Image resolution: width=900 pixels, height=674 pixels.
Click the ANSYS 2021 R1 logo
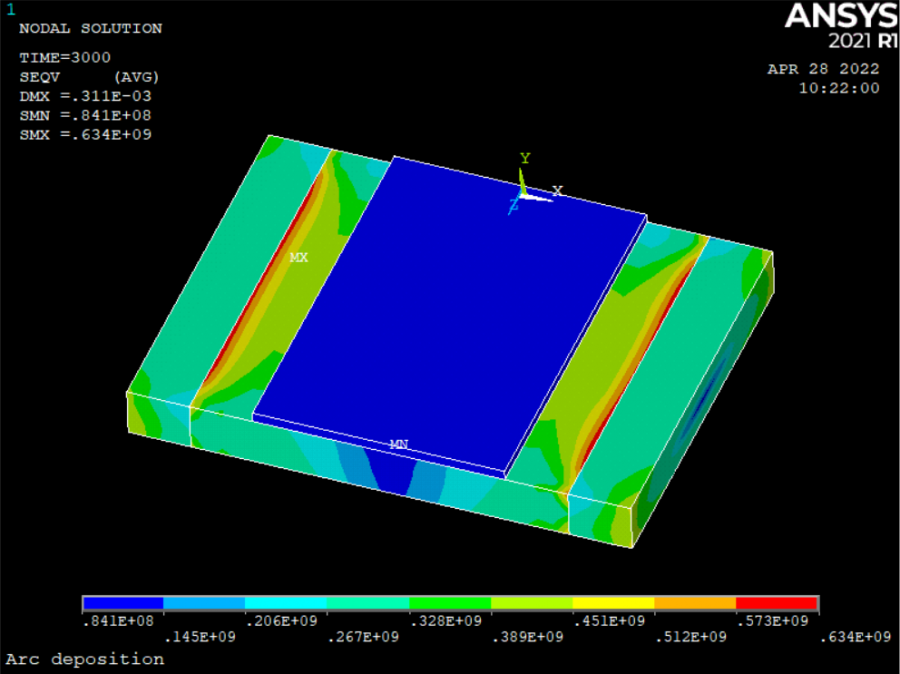coord(841,27)
